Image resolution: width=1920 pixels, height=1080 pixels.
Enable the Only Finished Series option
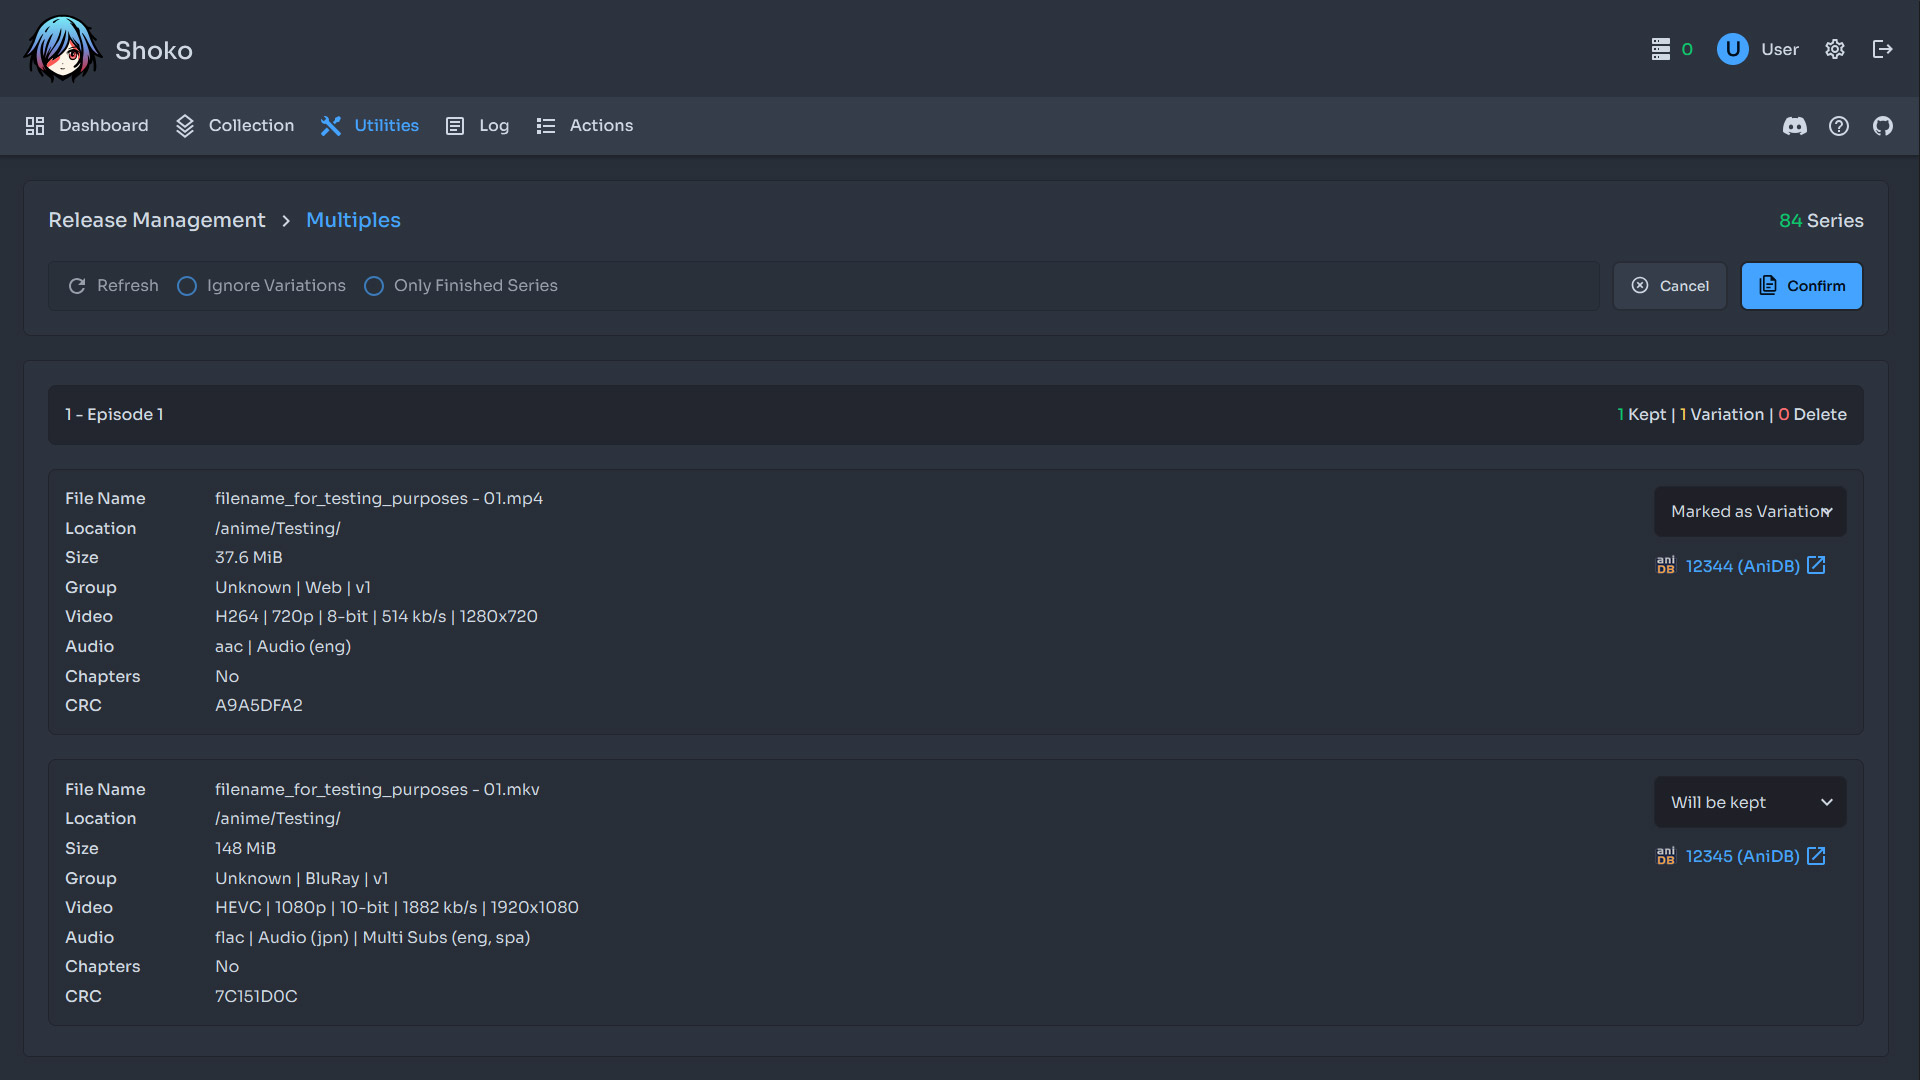coord(374,286)
